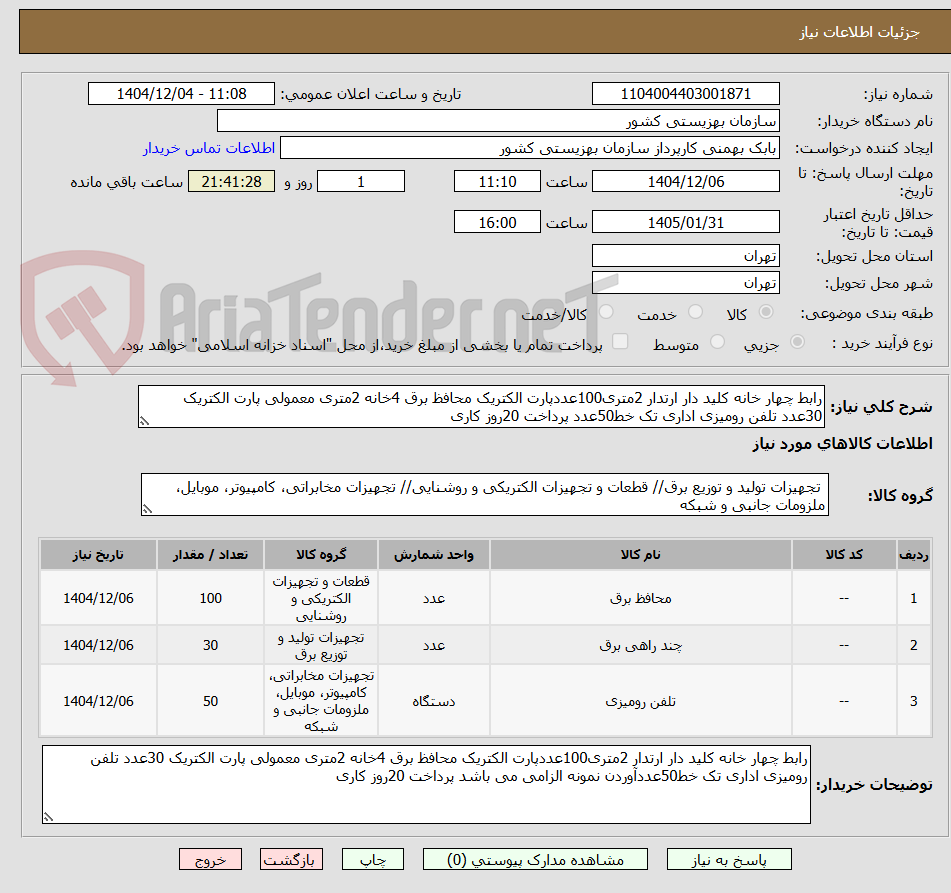Click the validity time 16:00 field
This screenshot has width=951, height=893.
pos(497,222)
